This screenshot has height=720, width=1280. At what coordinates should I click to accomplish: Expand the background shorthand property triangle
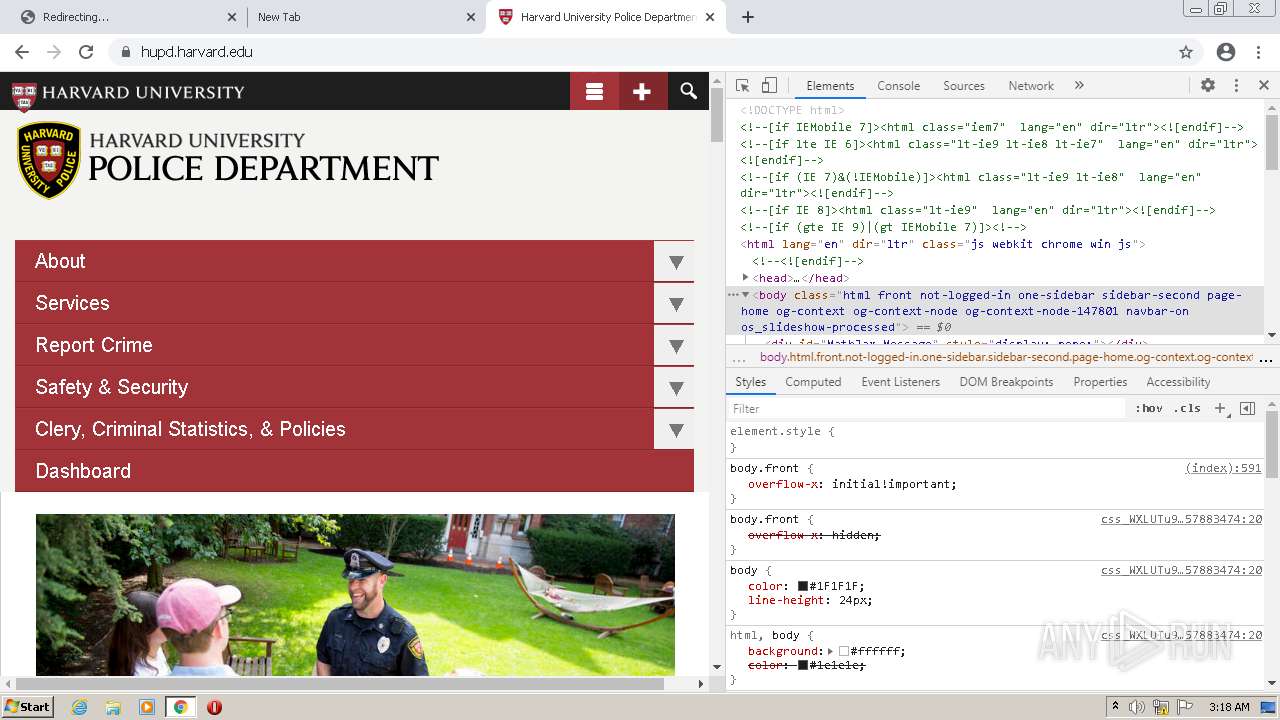831,651
